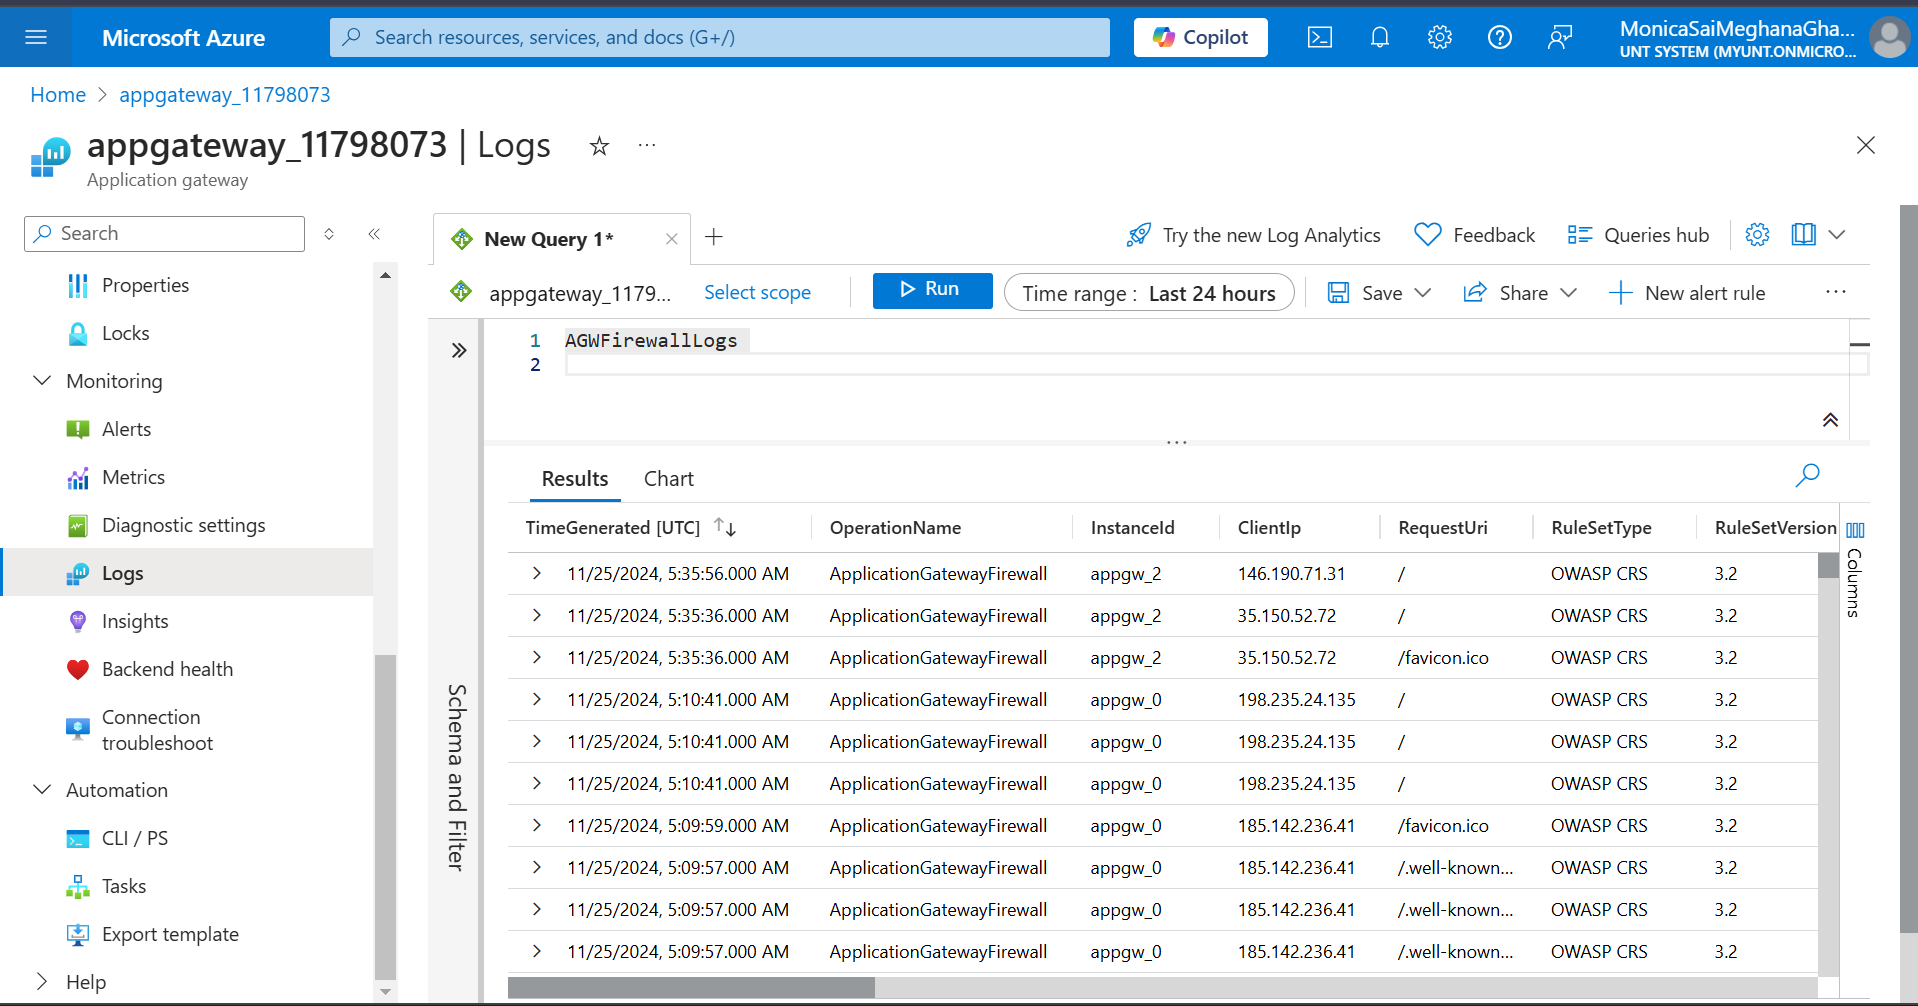This screenshot has width=1918, height=1006.
Task: Open the Columns chooser panel
Action: (x=1855, y=570)
